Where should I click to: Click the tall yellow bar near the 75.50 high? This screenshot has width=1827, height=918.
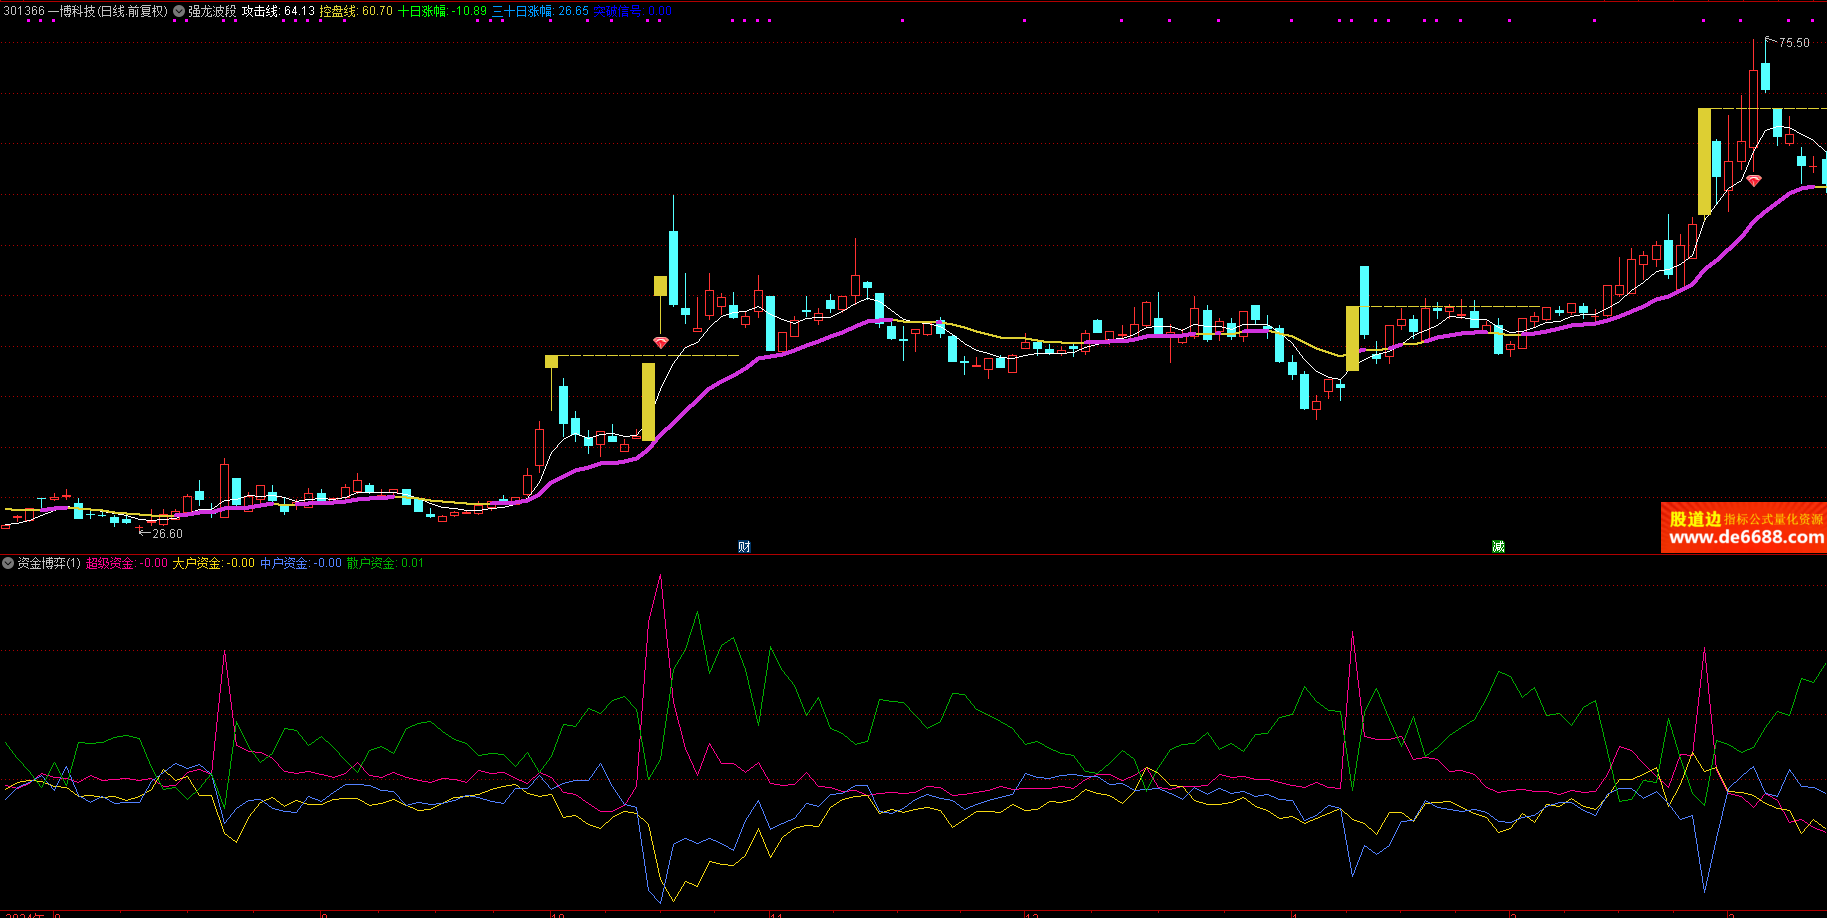click(1704, 161)
